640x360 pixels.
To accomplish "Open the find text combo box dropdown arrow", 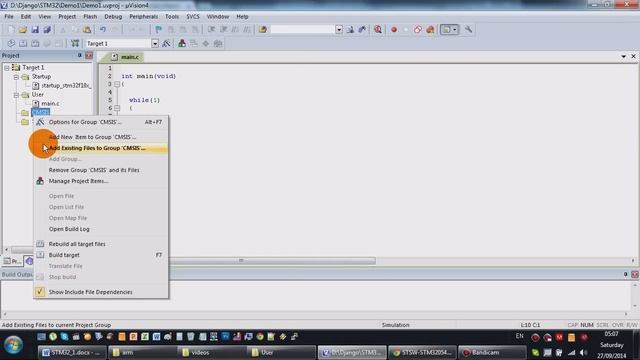I will pyautogui.click(x=339, y=29).
